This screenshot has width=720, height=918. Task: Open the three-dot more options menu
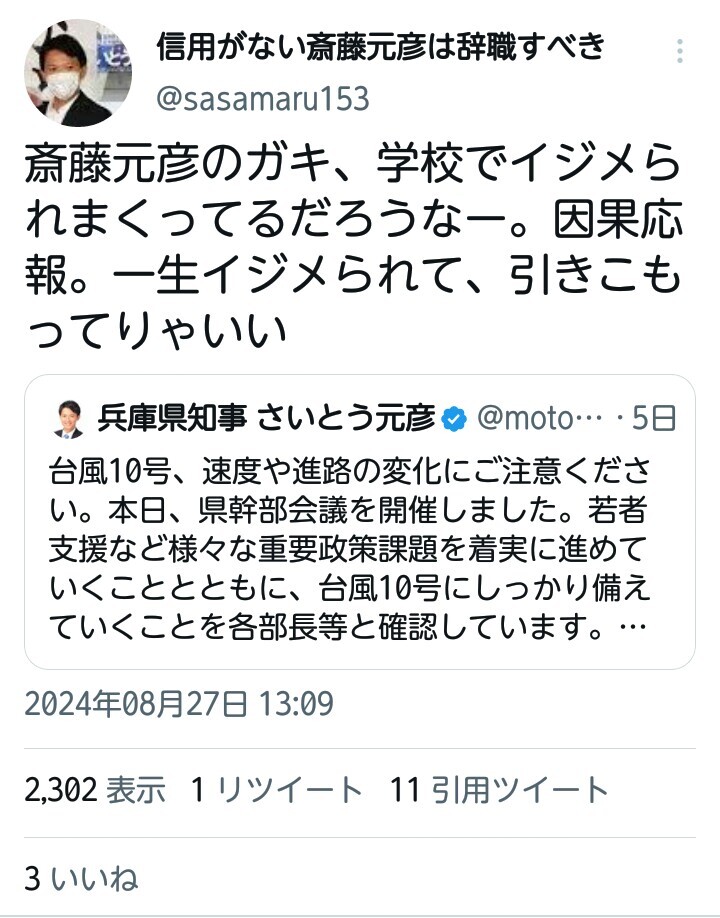tap(680, 52)
